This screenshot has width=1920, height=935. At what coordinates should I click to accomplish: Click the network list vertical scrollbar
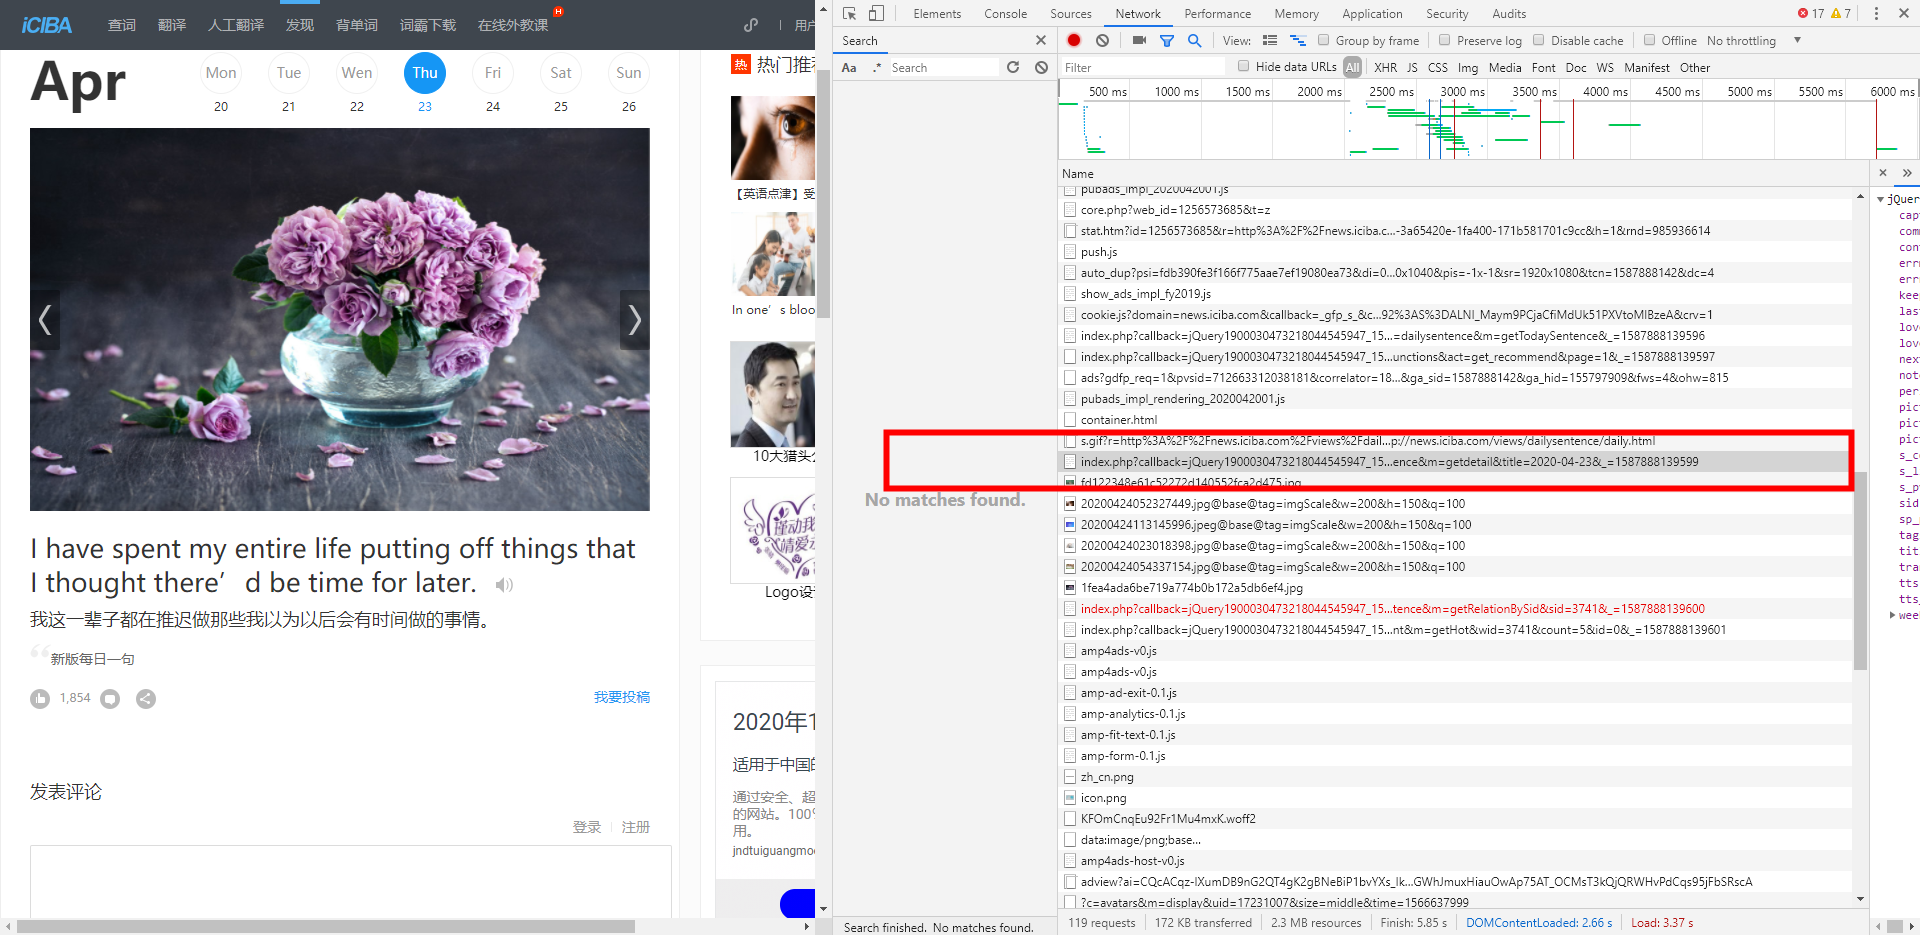point(1860,571)
